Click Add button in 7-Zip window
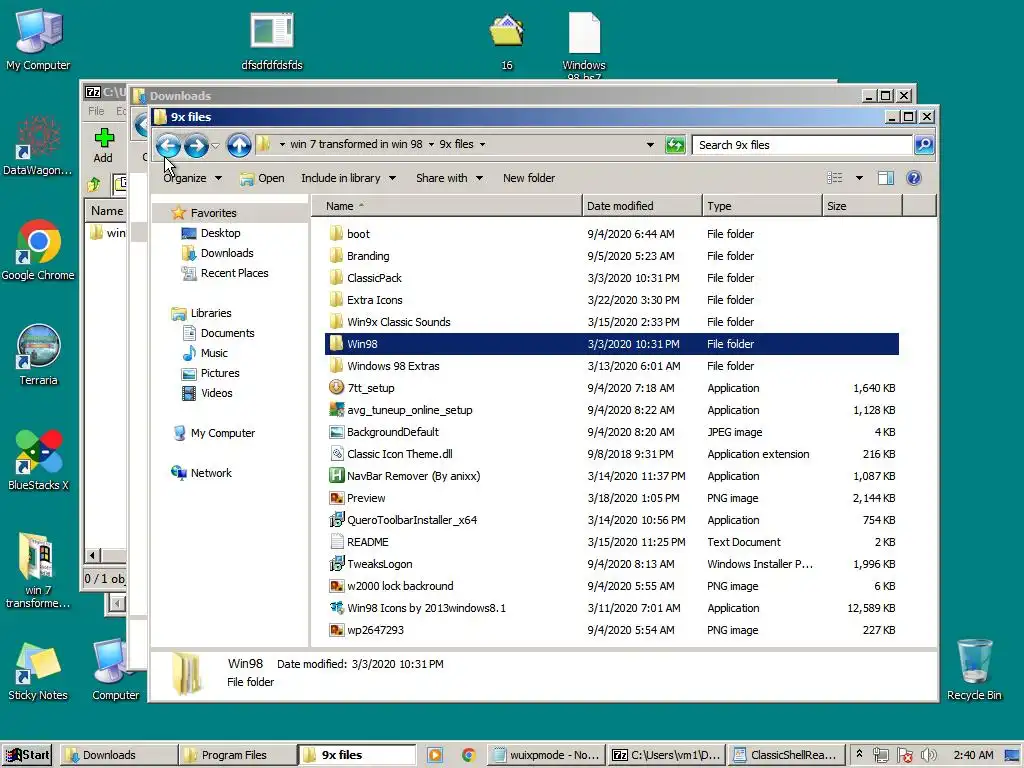Image resolution: width=1024 pixels, height=768 pixels. [103, 146]
